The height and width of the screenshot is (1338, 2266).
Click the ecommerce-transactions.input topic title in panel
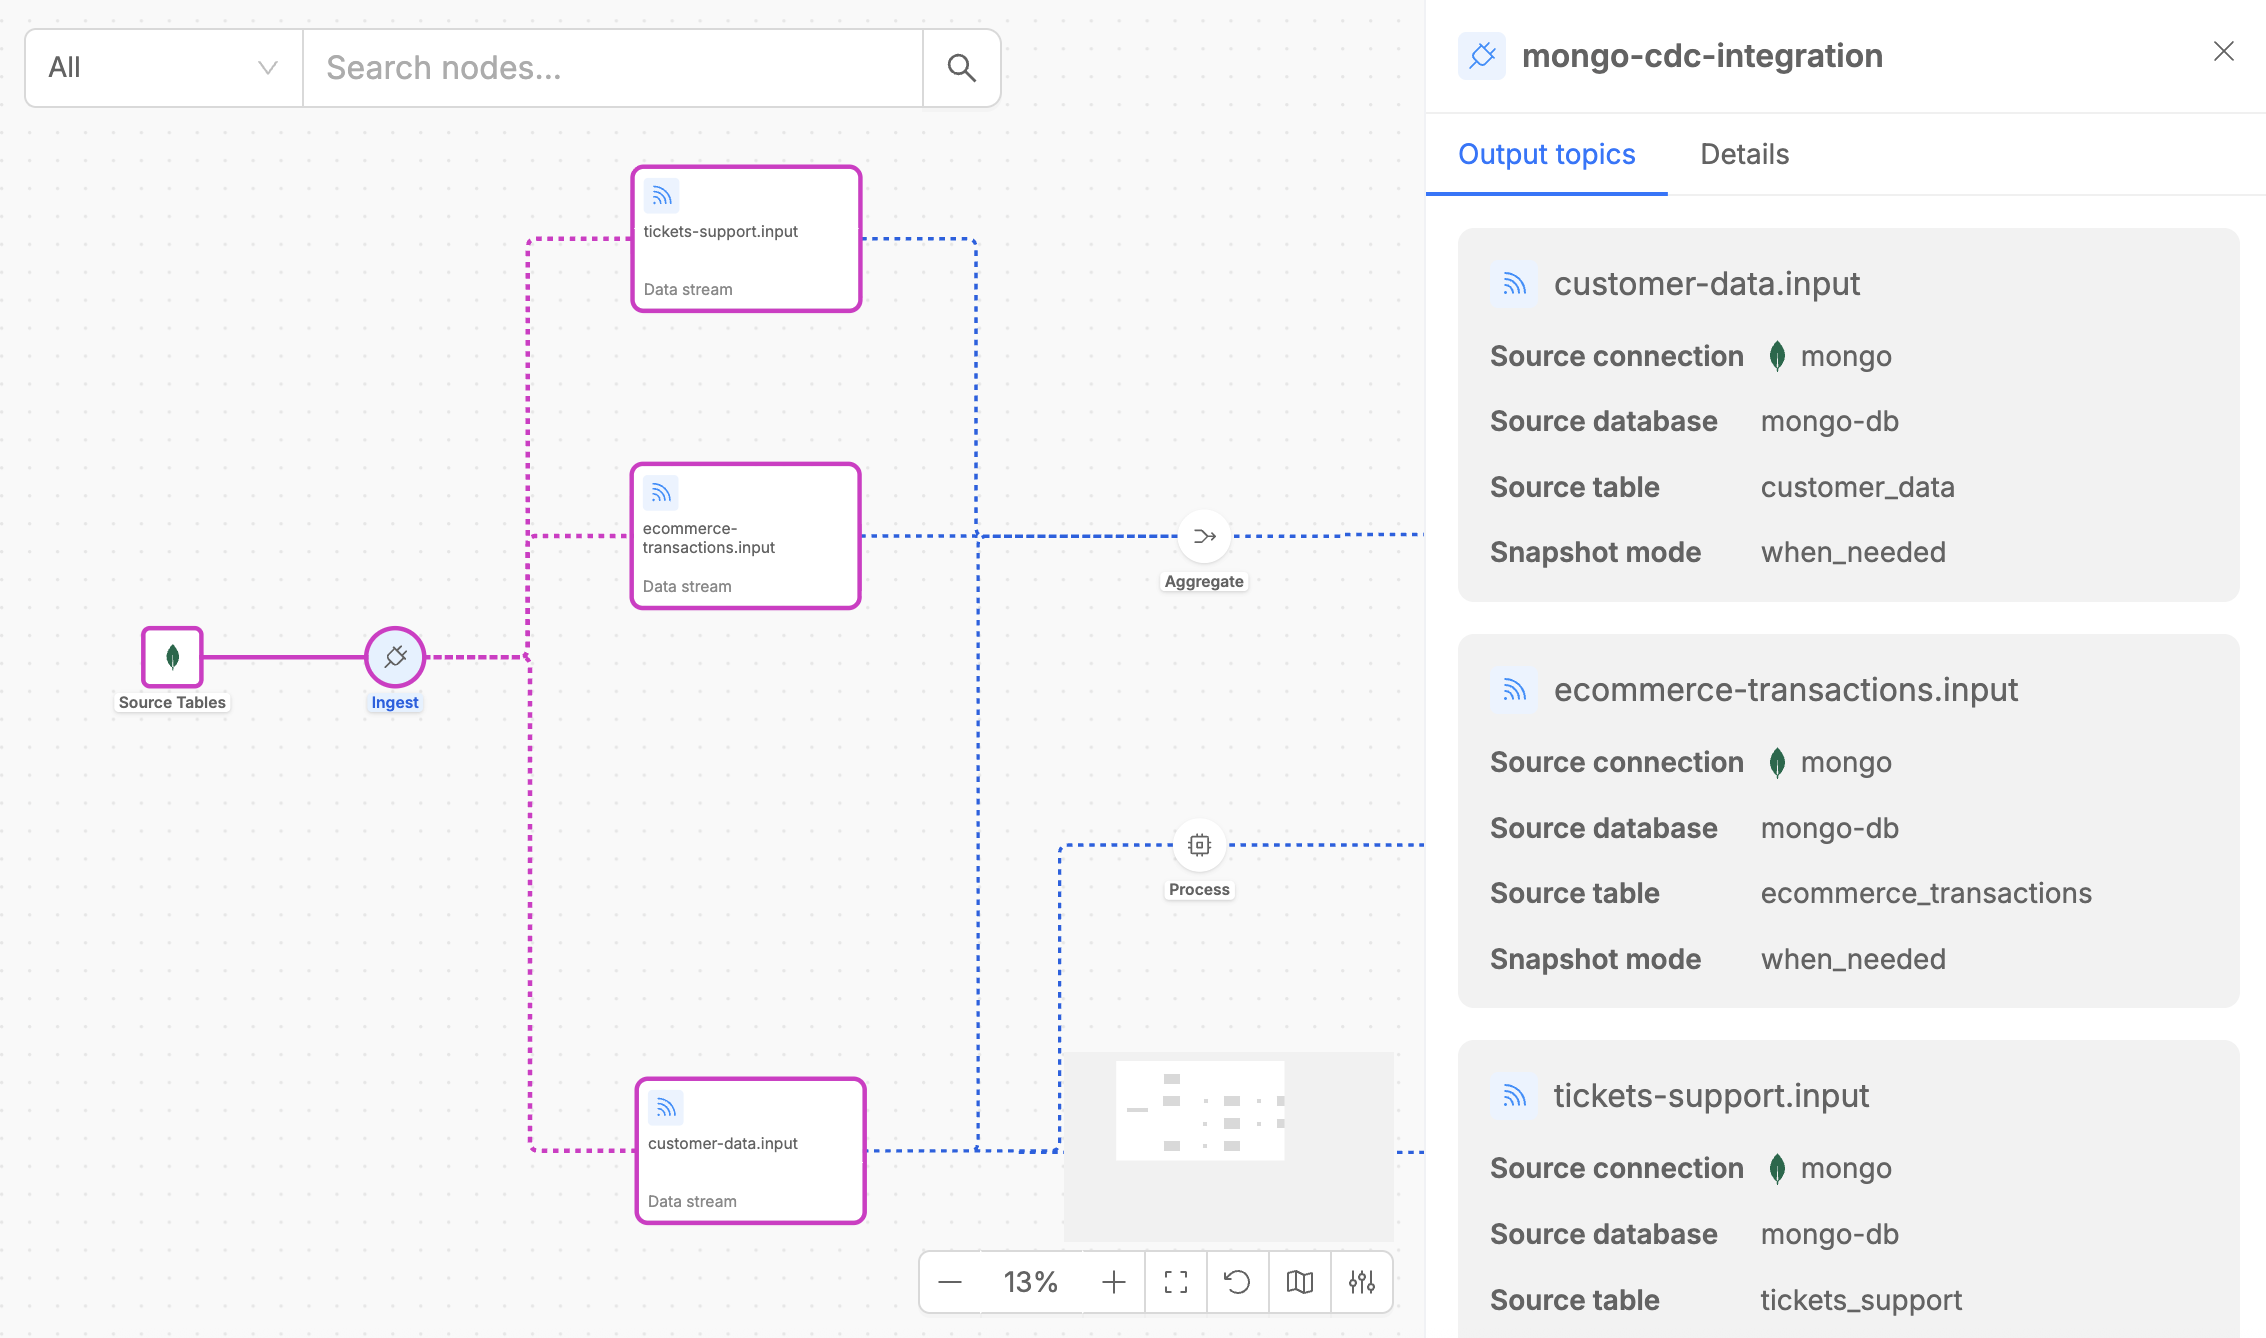coord(1785,690)
